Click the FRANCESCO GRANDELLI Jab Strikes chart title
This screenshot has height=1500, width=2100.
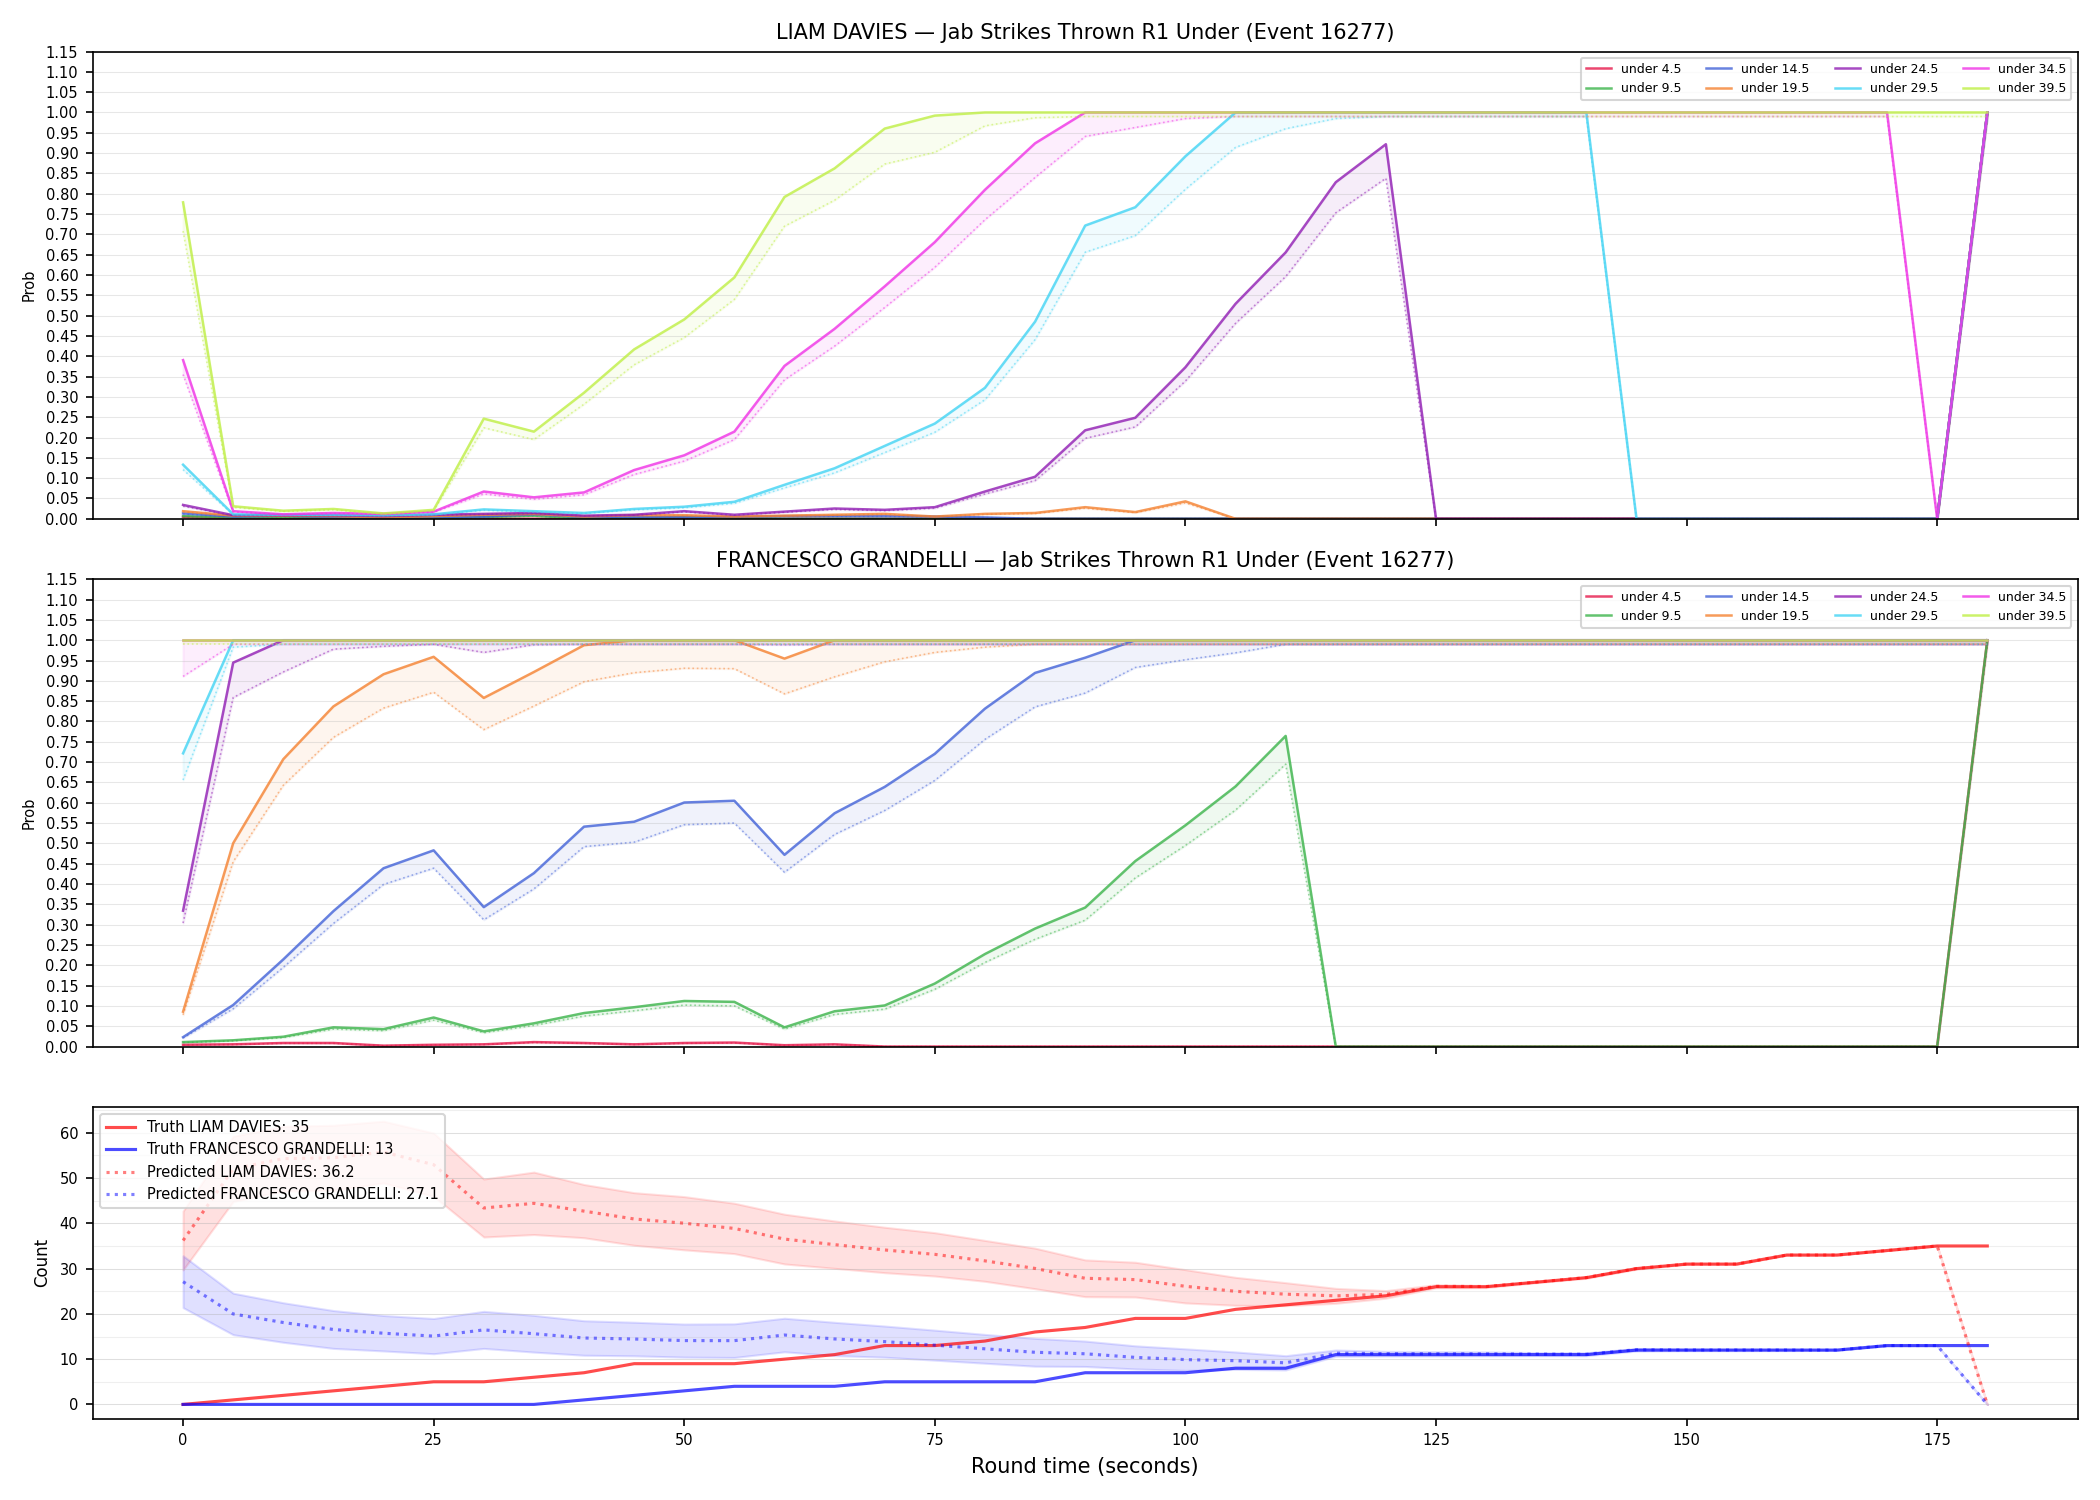[x=1085, y=560]
